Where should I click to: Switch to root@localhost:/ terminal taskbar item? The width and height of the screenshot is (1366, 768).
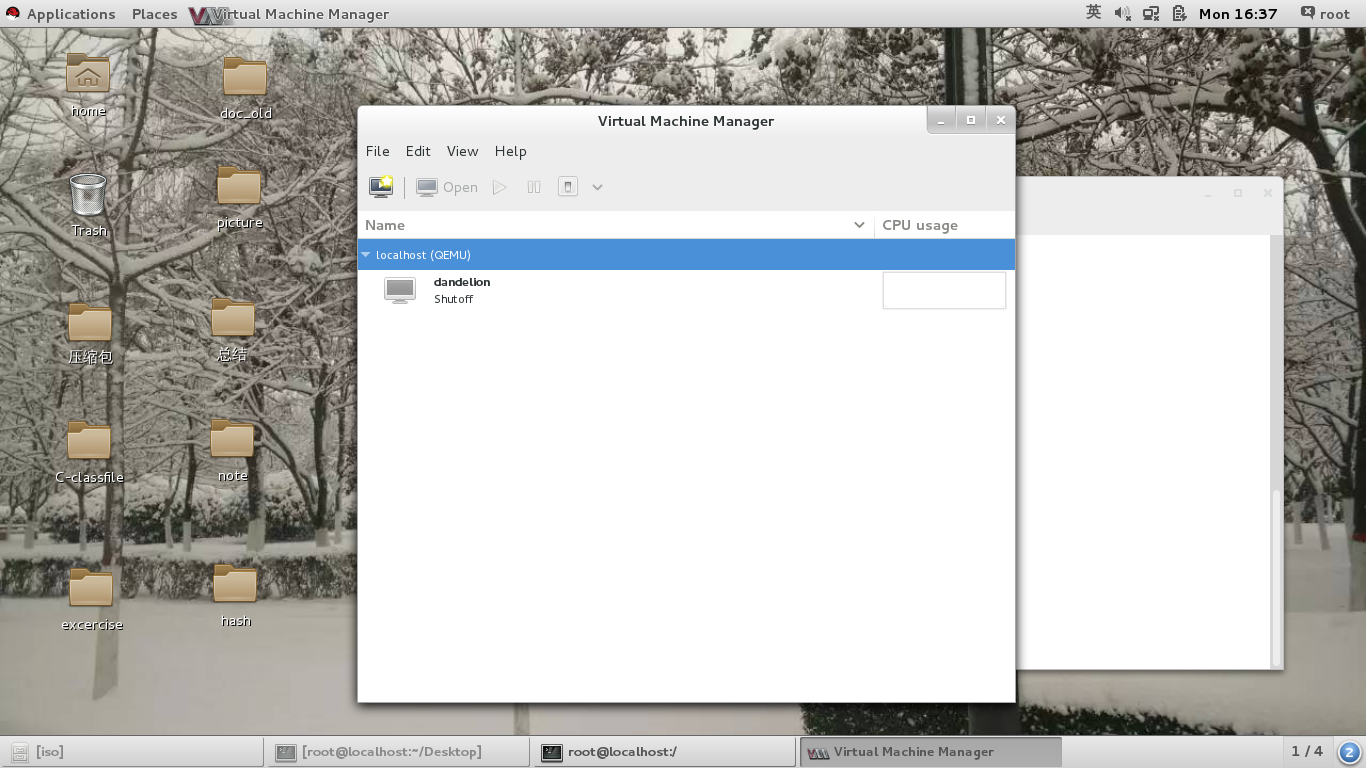(x=664, y=752)
